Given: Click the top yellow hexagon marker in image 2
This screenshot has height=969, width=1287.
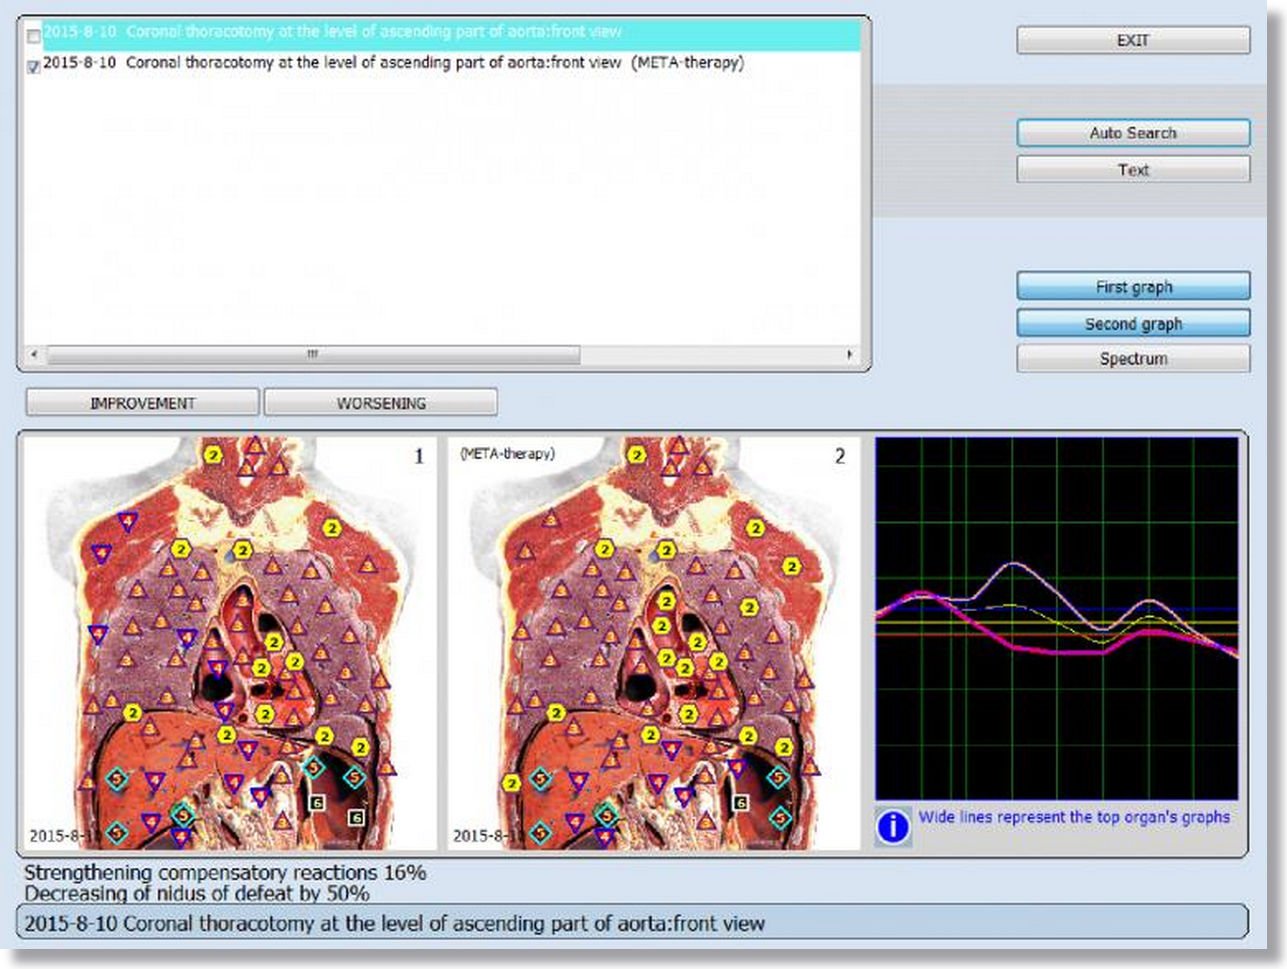Looking at the screenshot, I should (x=636, y=454).
